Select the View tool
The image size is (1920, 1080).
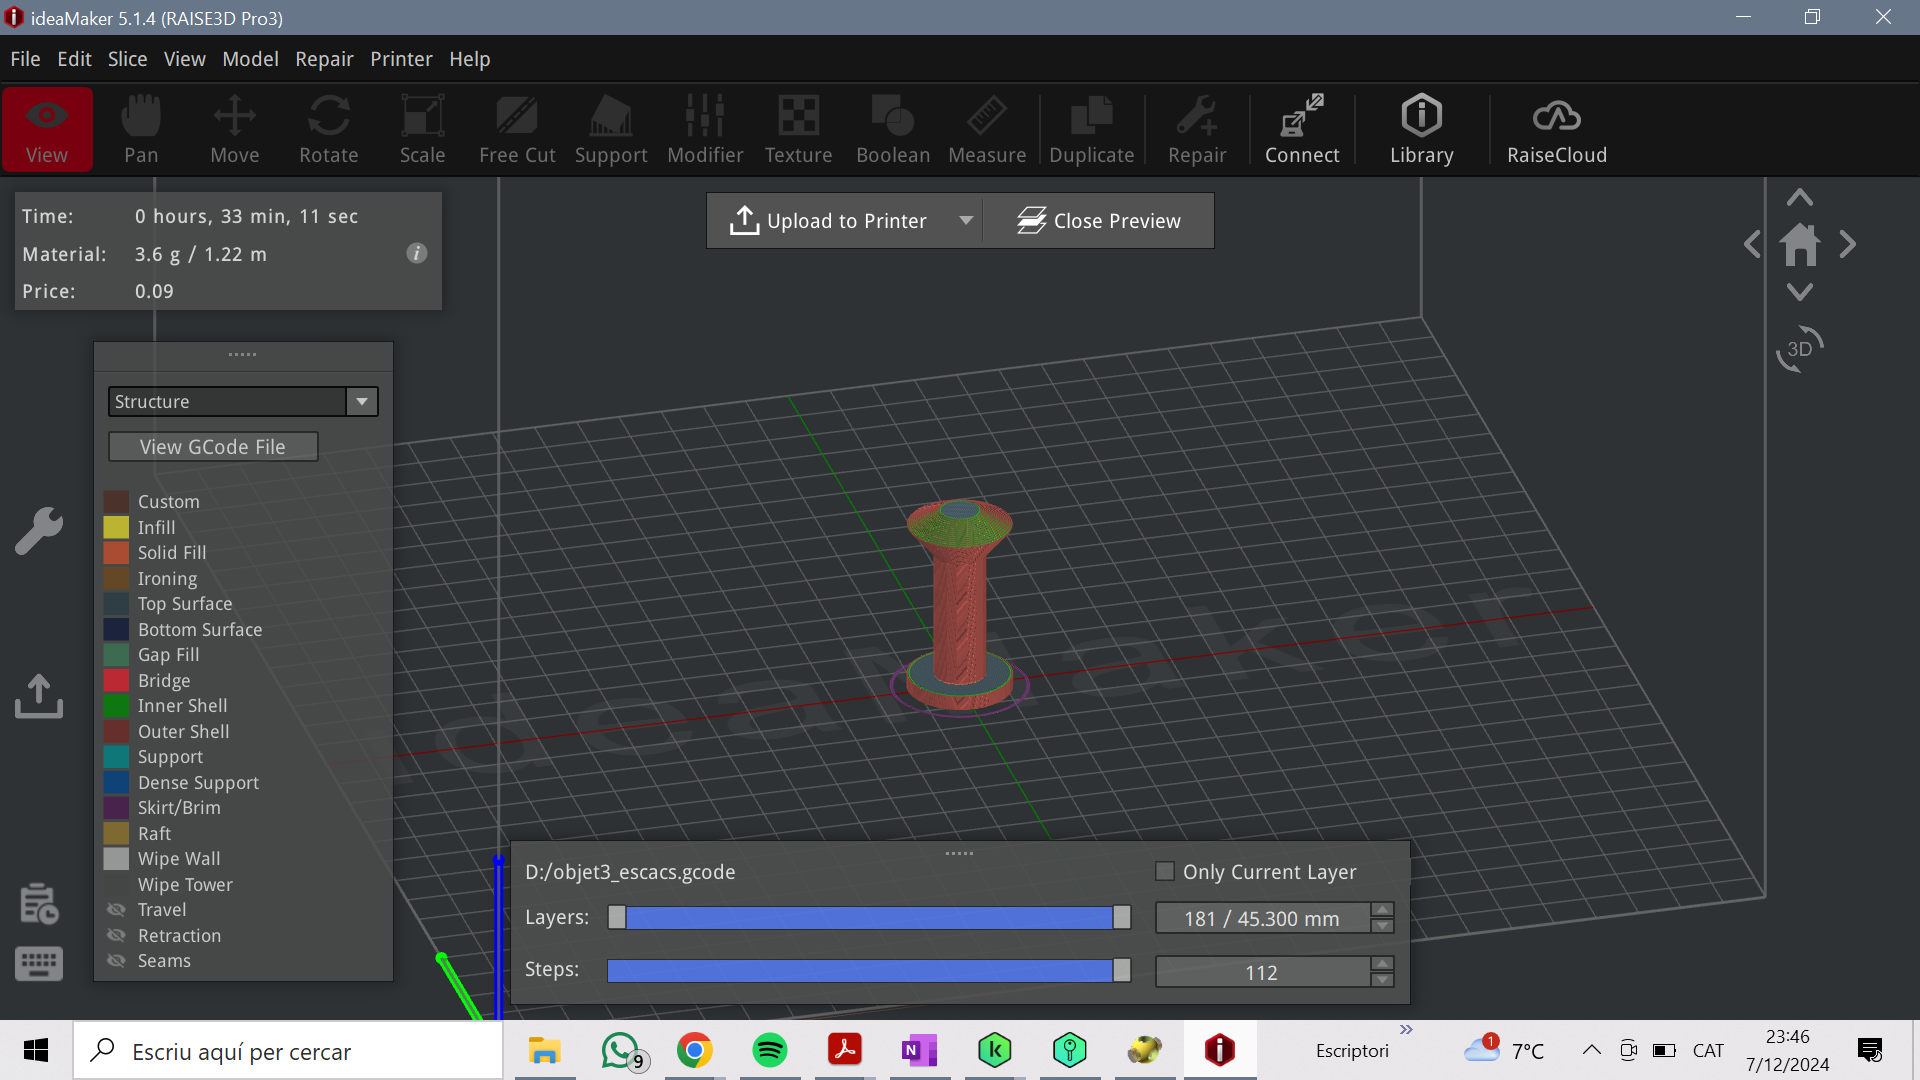pyautogui.click(x=47, y=130)
